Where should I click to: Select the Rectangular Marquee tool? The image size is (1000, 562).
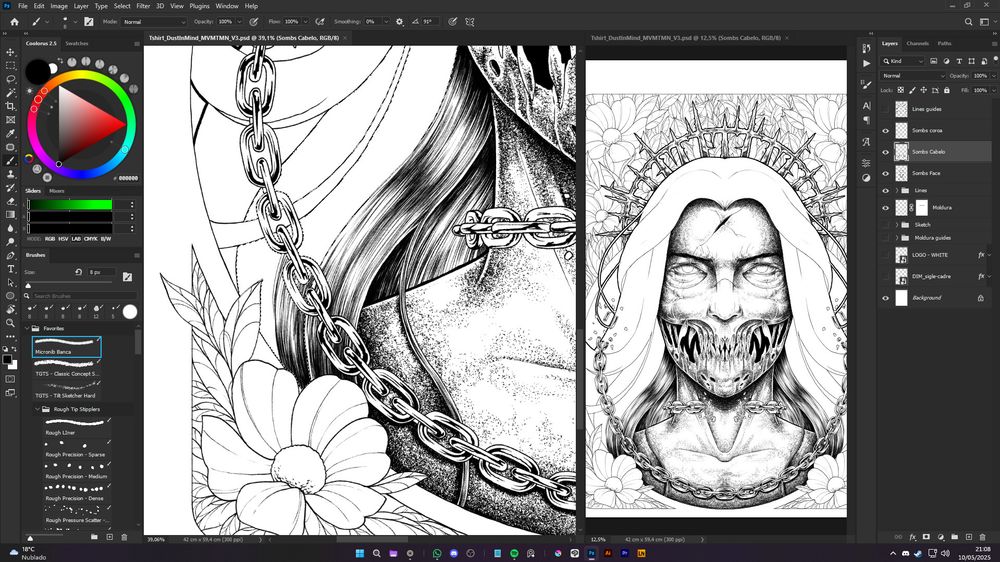(10, 66)
